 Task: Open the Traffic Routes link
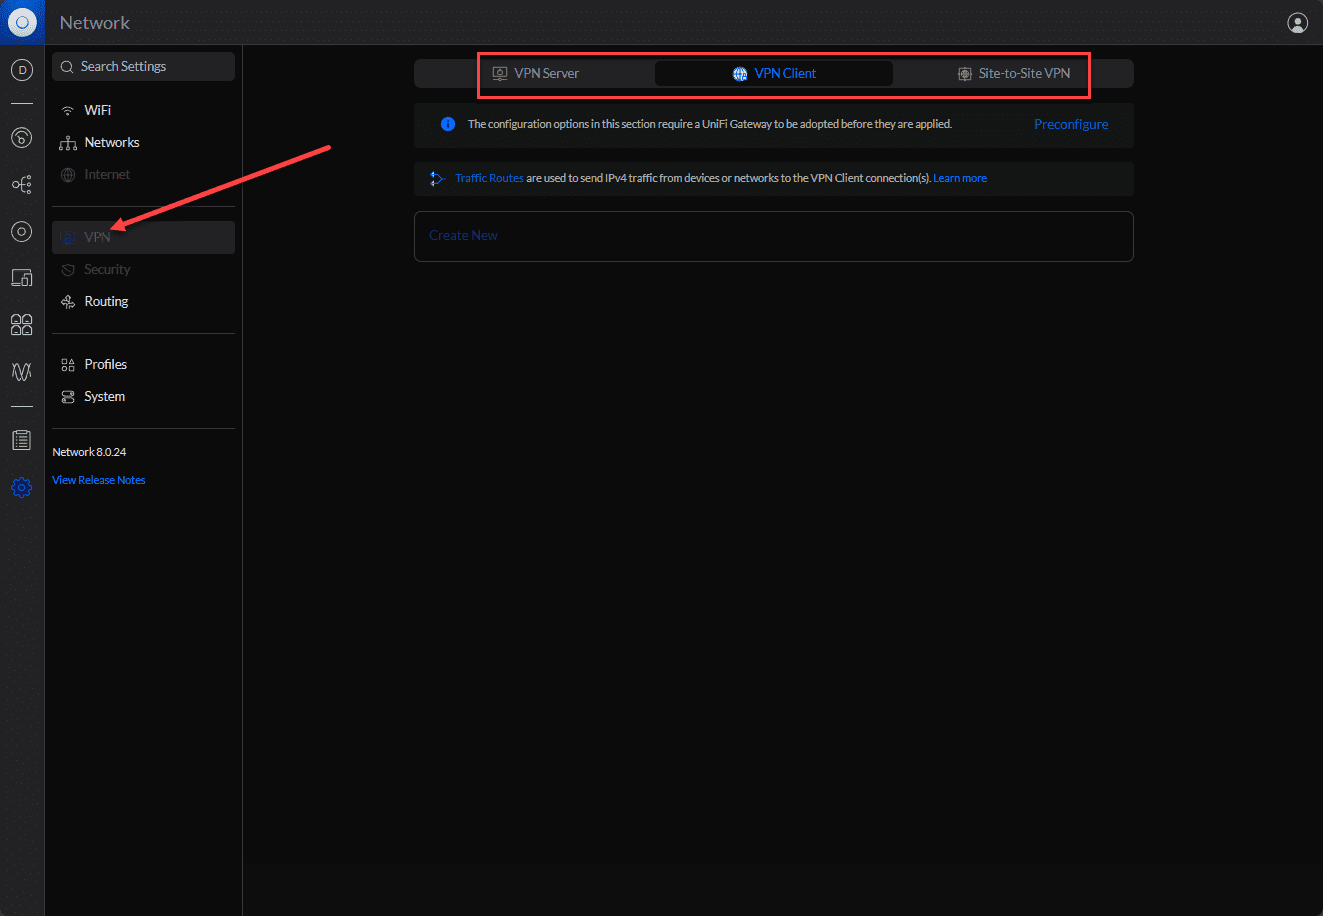[489, 178]
